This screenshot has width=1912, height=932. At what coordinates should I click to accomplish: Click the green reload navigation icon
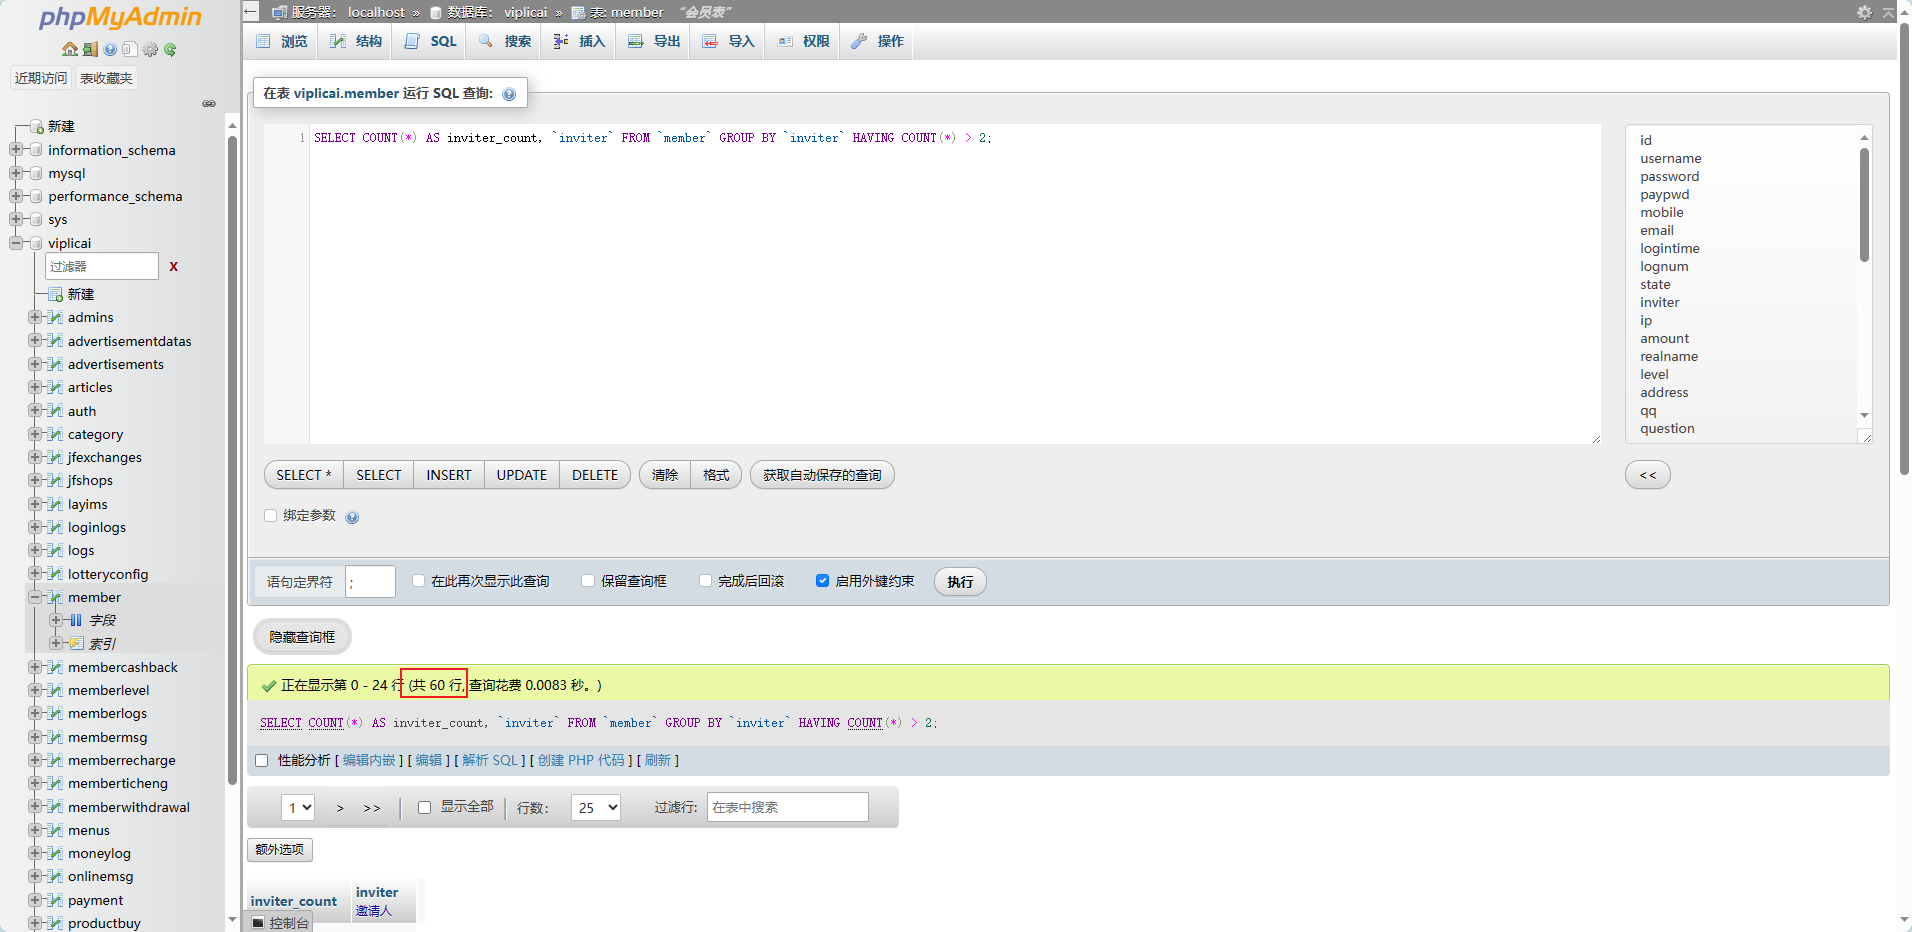pos(170,50)
